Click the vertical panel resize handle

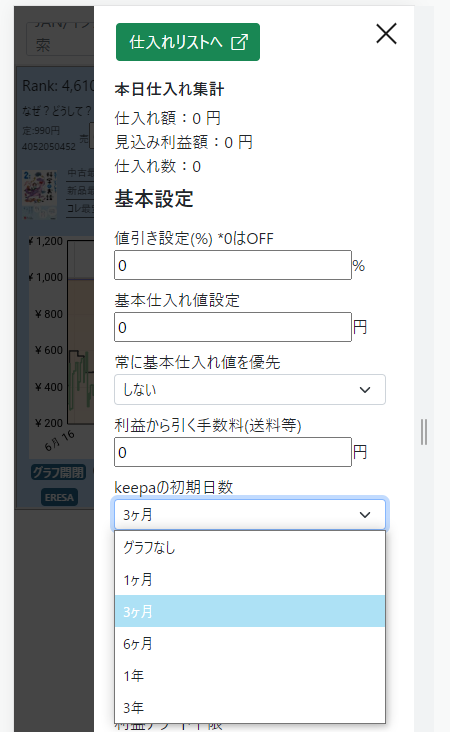coord(424,432)
